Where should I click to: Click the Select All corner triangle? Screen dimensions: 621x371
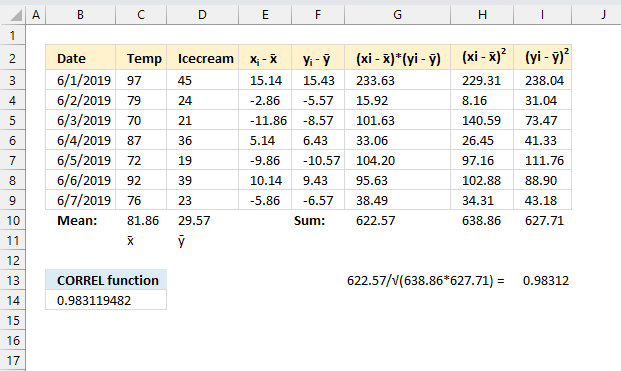coord(16,15)
